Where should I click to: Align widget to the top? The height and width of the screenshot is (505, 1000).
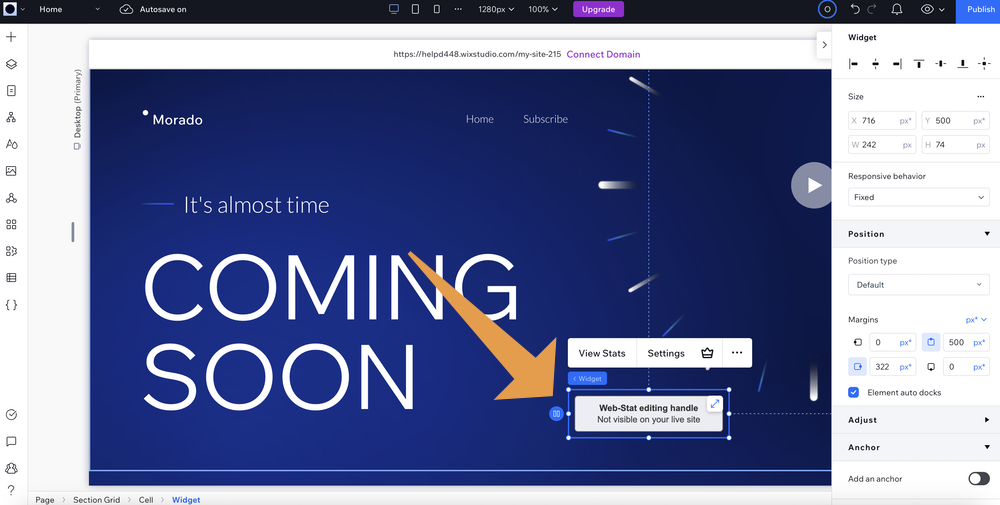[x=919, y=64]
